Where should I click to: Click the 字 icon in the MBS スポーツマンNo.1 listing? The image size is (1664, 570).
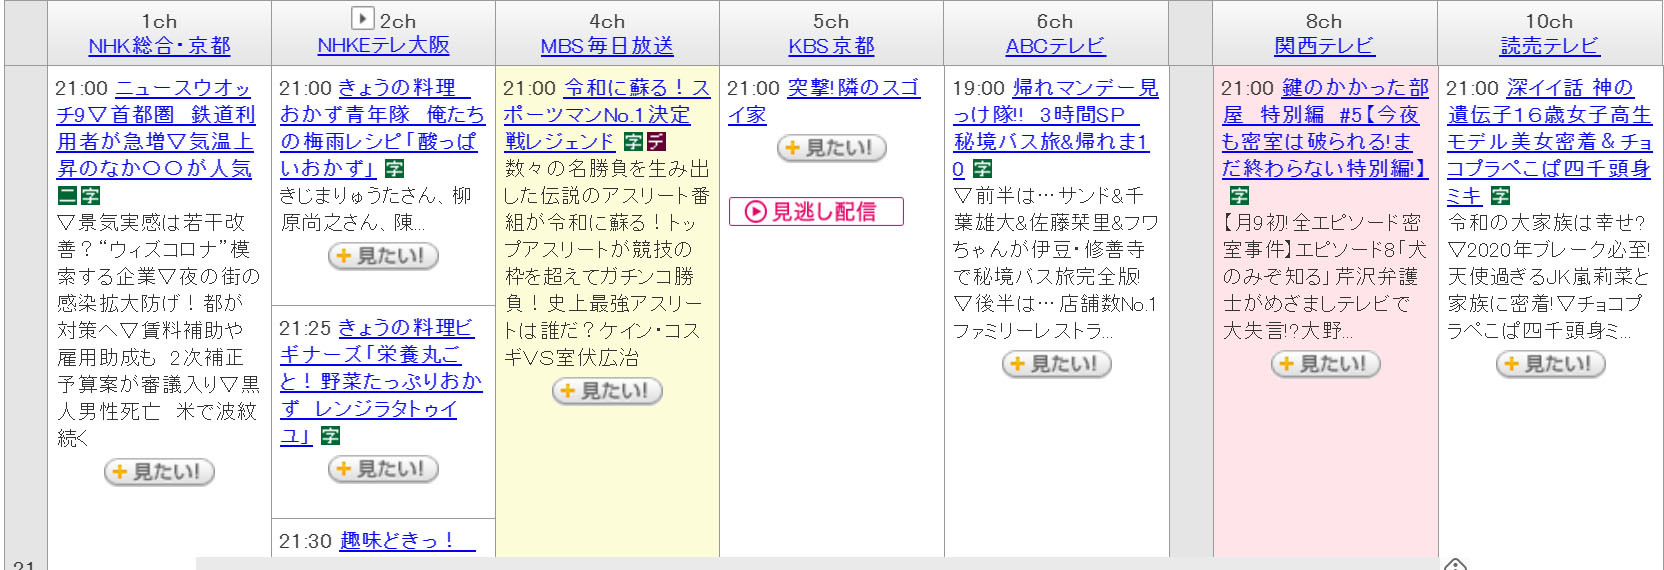[633, 142]
